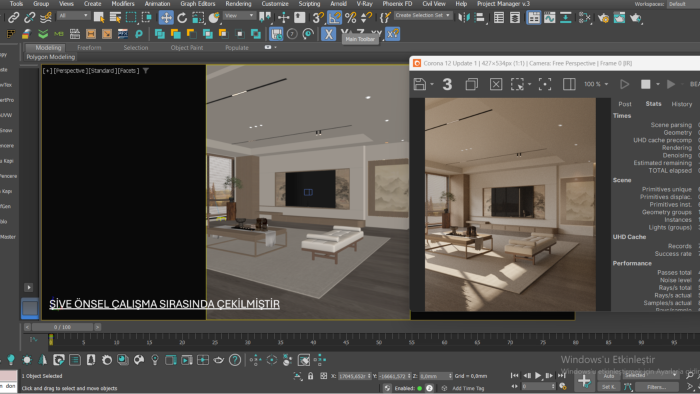Stop the Corona render
The height and width of the screenshot is (394, 700).
tap(646, 84)
